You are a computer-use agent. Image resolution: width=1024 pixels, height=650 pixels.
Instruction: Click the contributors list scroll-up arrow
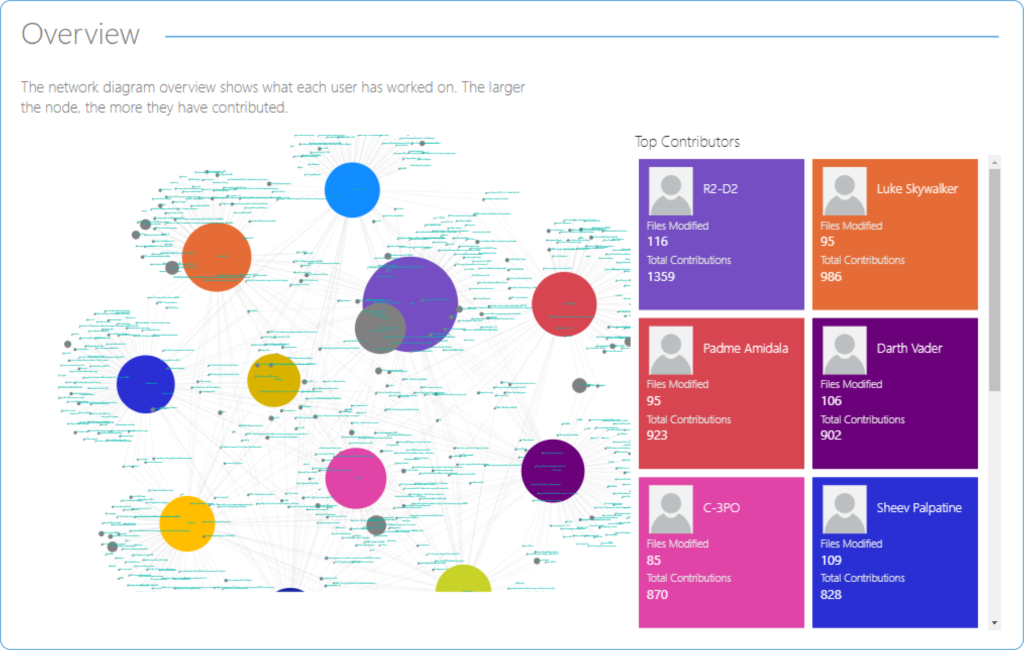pyautogui.click(x=995, y=162)
